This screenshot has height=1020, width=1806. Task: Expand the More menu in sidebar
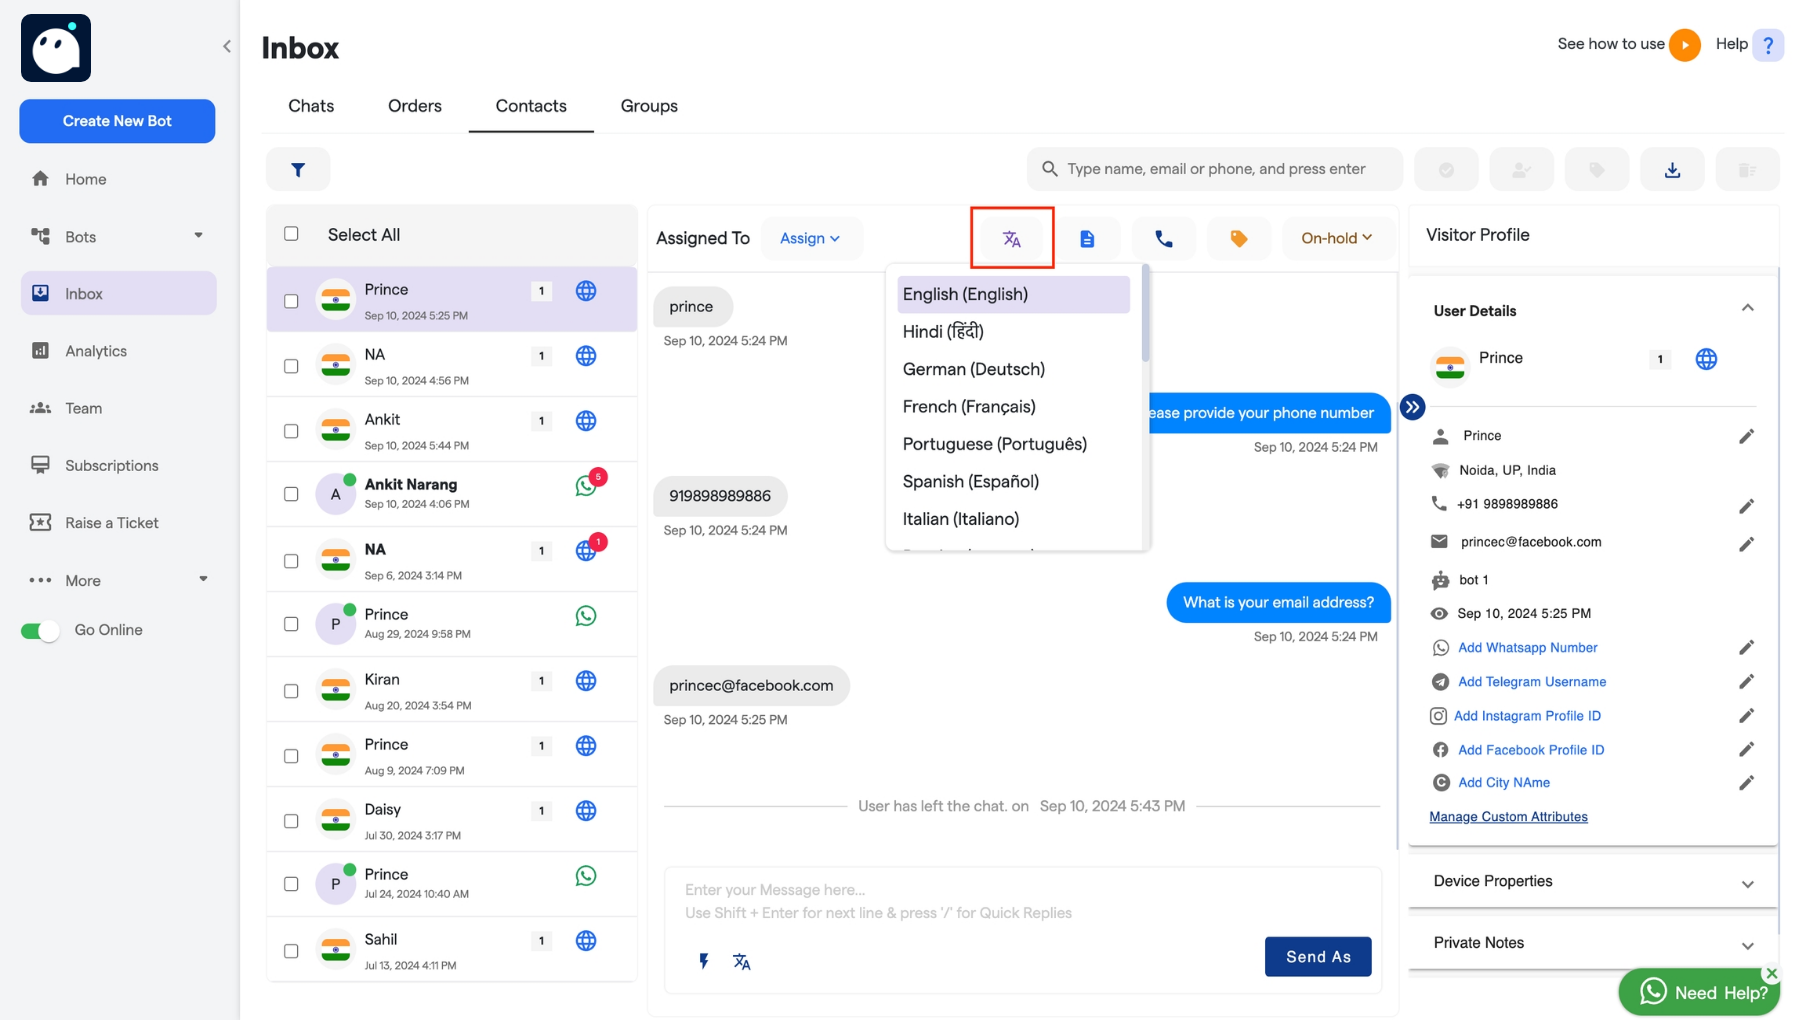coord(203,580)
